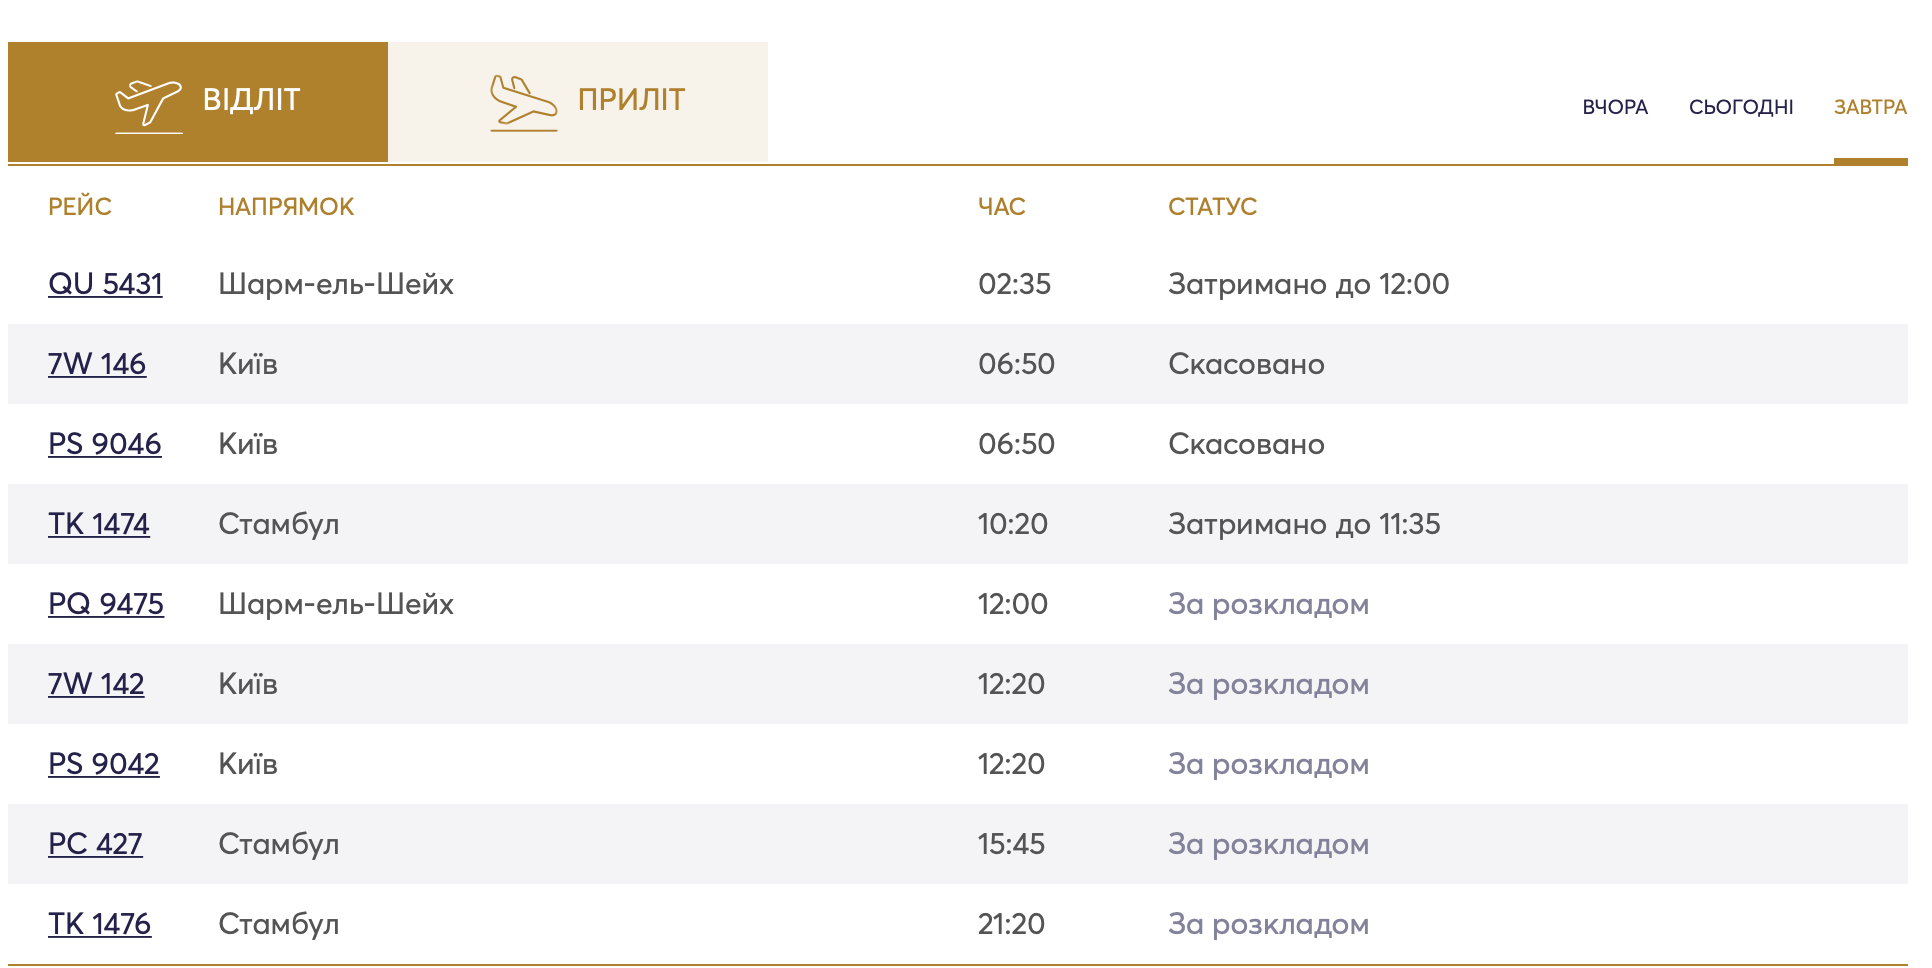Click flight PS 9046 link
The height and width of the screenshot is (968, 1932).
[x=105, y=444]
